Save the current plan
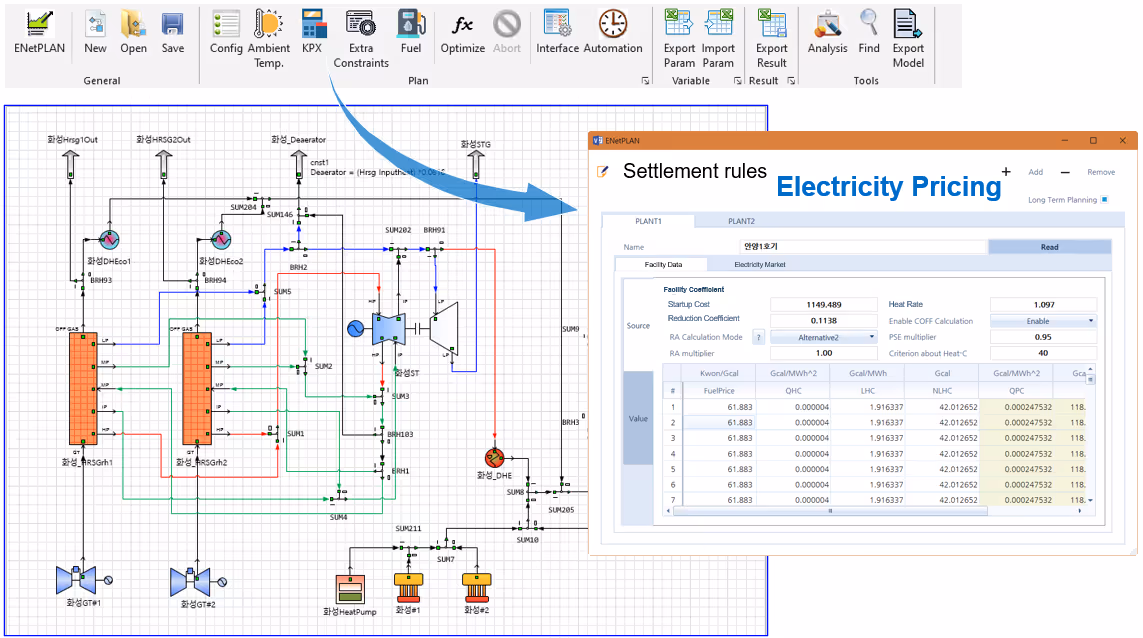This screenshot has height=638, width=1143. point(173,33)
